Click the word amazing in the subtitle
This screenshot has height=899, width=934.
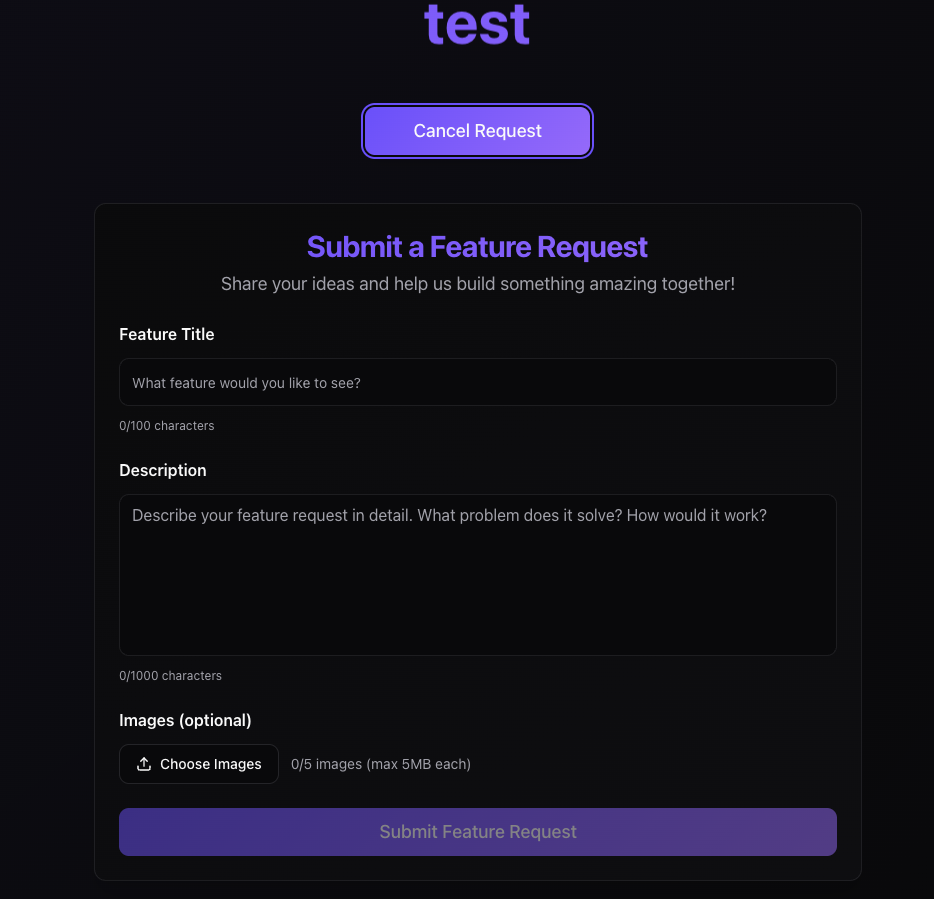coord(621,284)
